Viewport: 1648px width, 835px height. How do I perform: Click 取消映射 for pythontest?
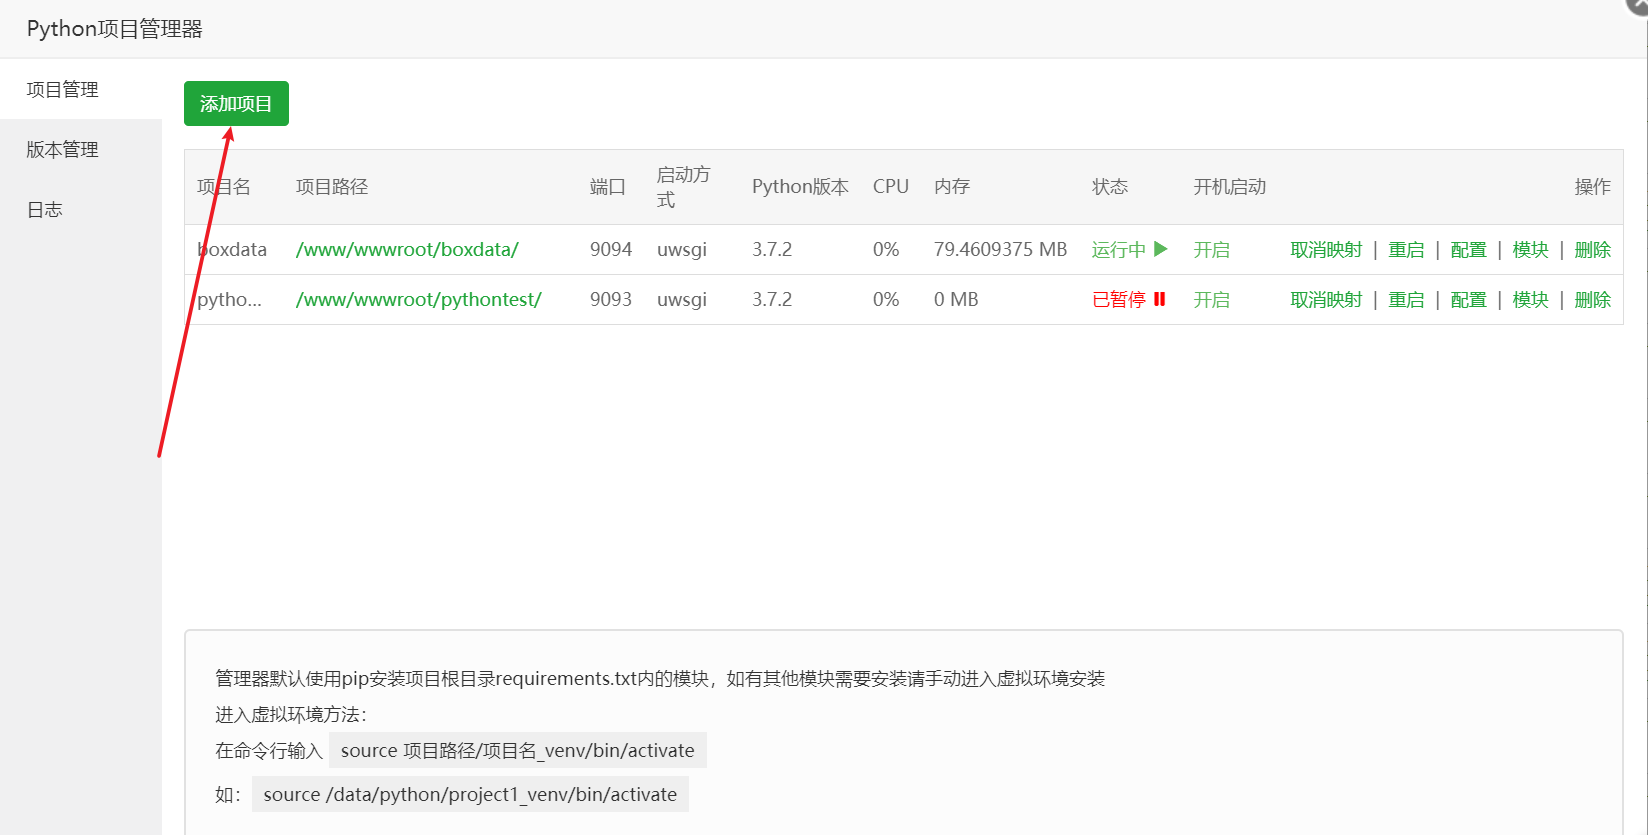(x=1326, y=300)
